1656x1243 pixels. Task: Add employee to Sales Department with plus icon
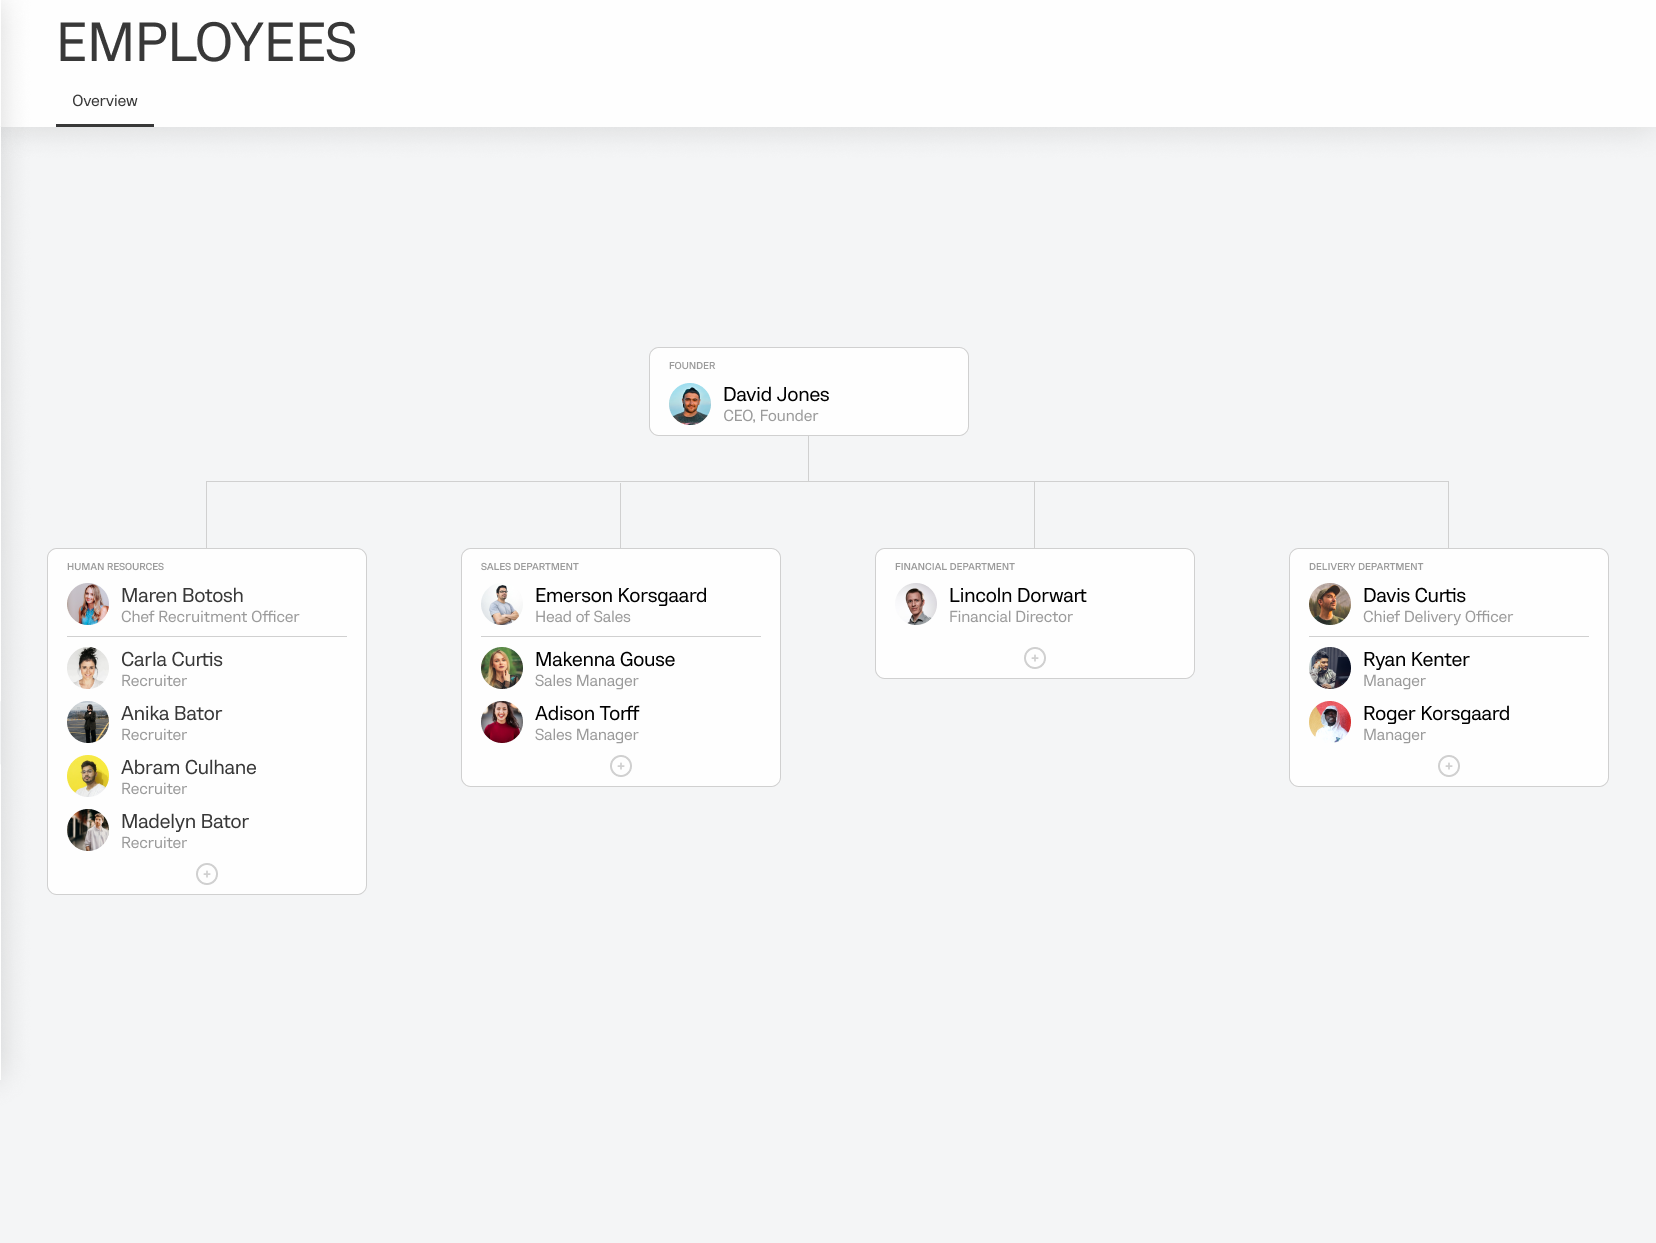621,766
